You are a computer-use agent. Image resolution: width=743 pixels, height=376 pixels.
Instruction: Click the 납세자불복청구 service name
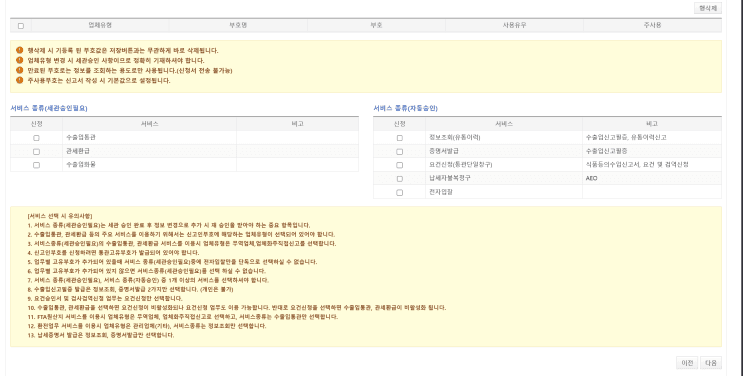pyautogui.click(x=449, y=178)
